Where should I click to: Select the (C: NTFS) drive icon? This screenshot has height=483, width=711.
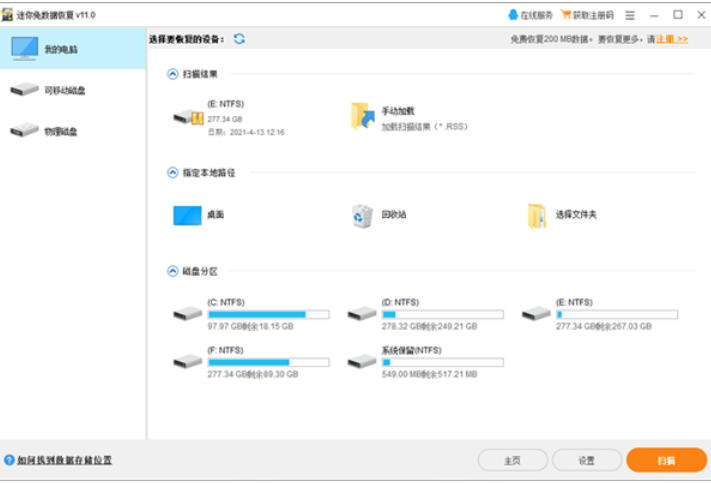tap(187, 313)
